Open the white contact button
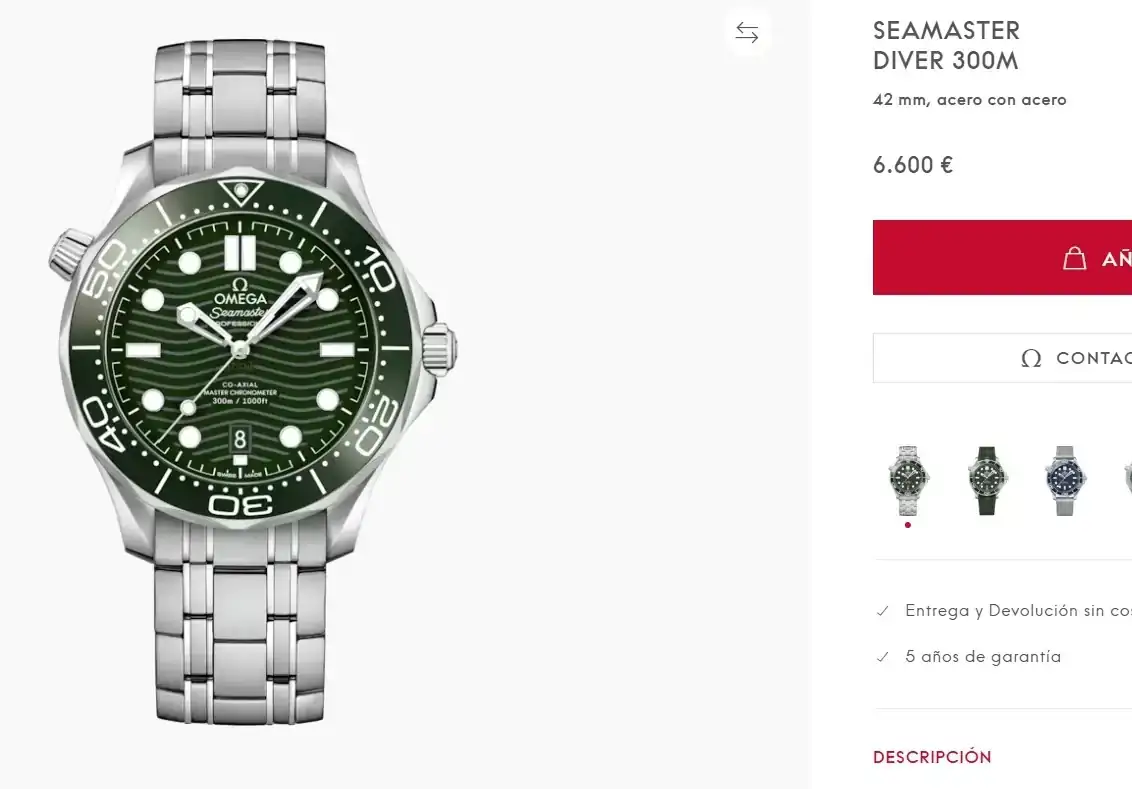 [x=1002, y=358]
